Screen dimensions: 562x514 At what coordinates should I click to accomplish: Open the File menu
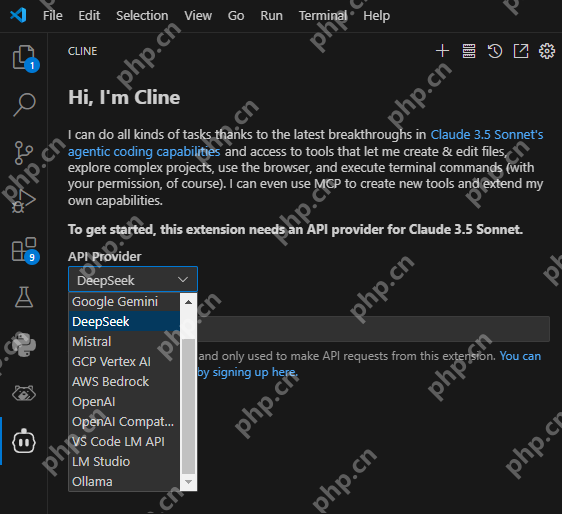tap(53, 16)
